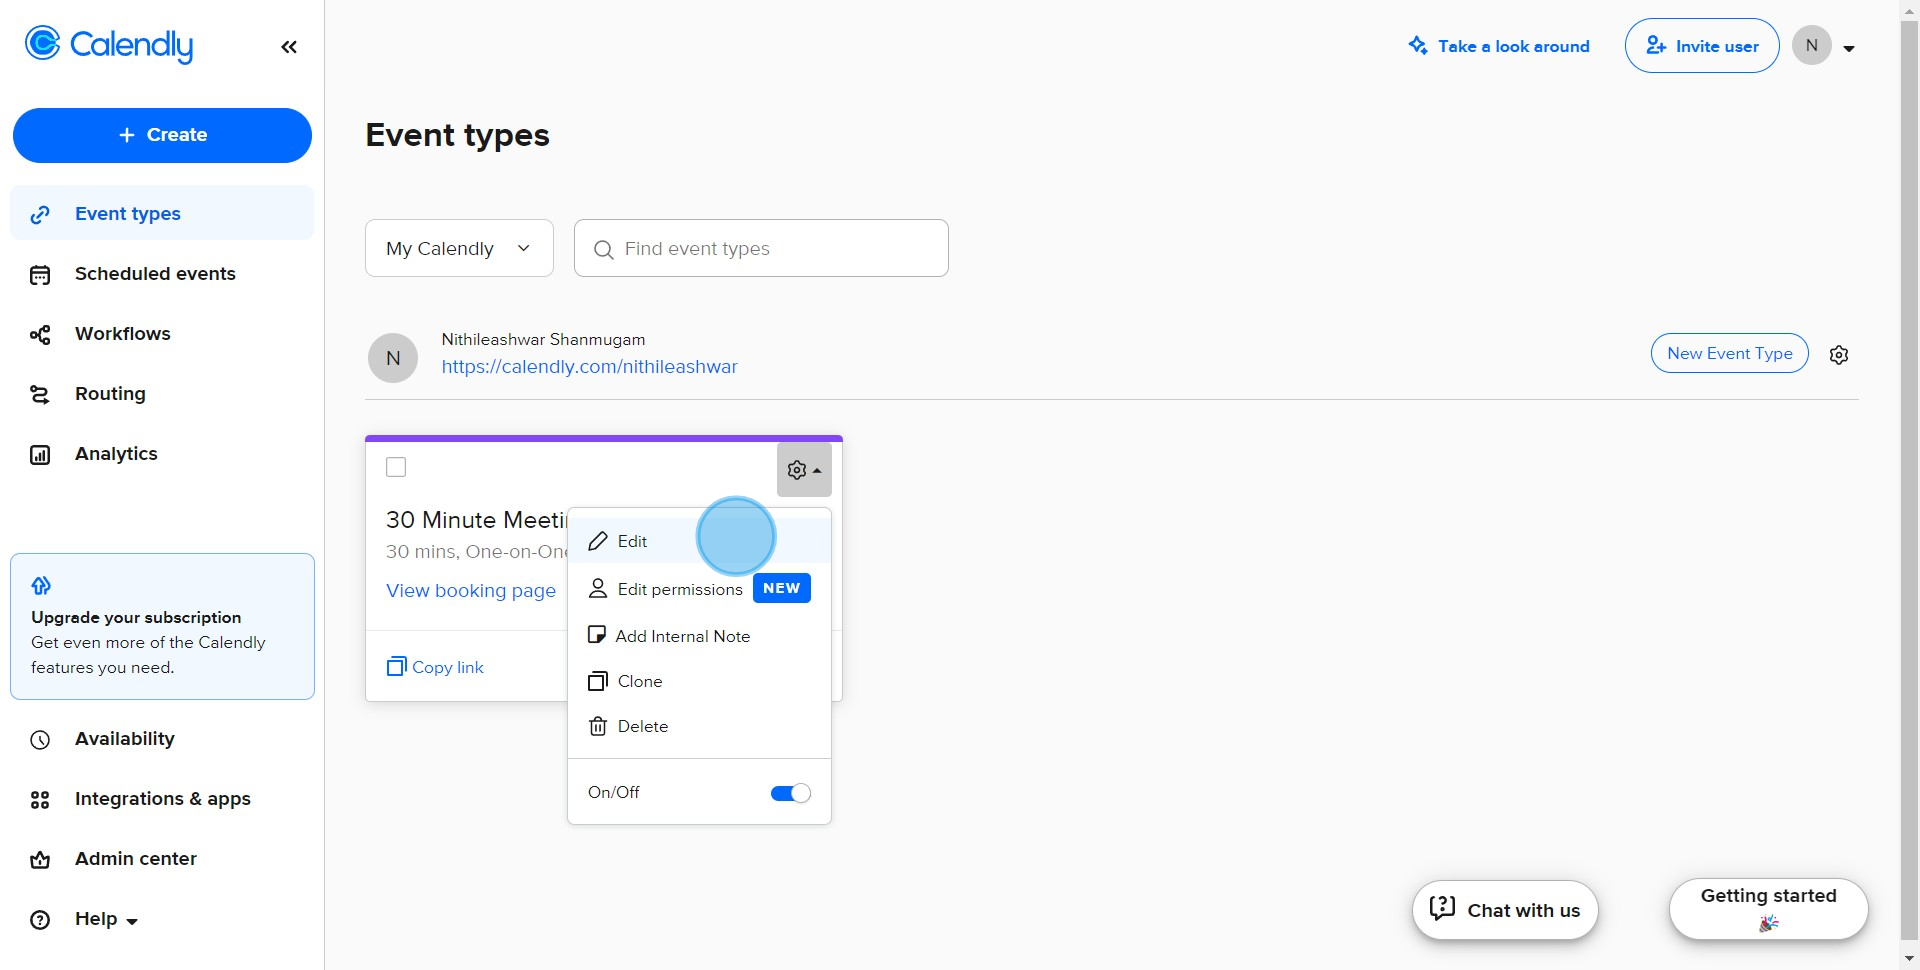The width and height of the screenshot is (1920, 970).
Task: Click New Event Type button
Action: click(x=1729, y=353)
